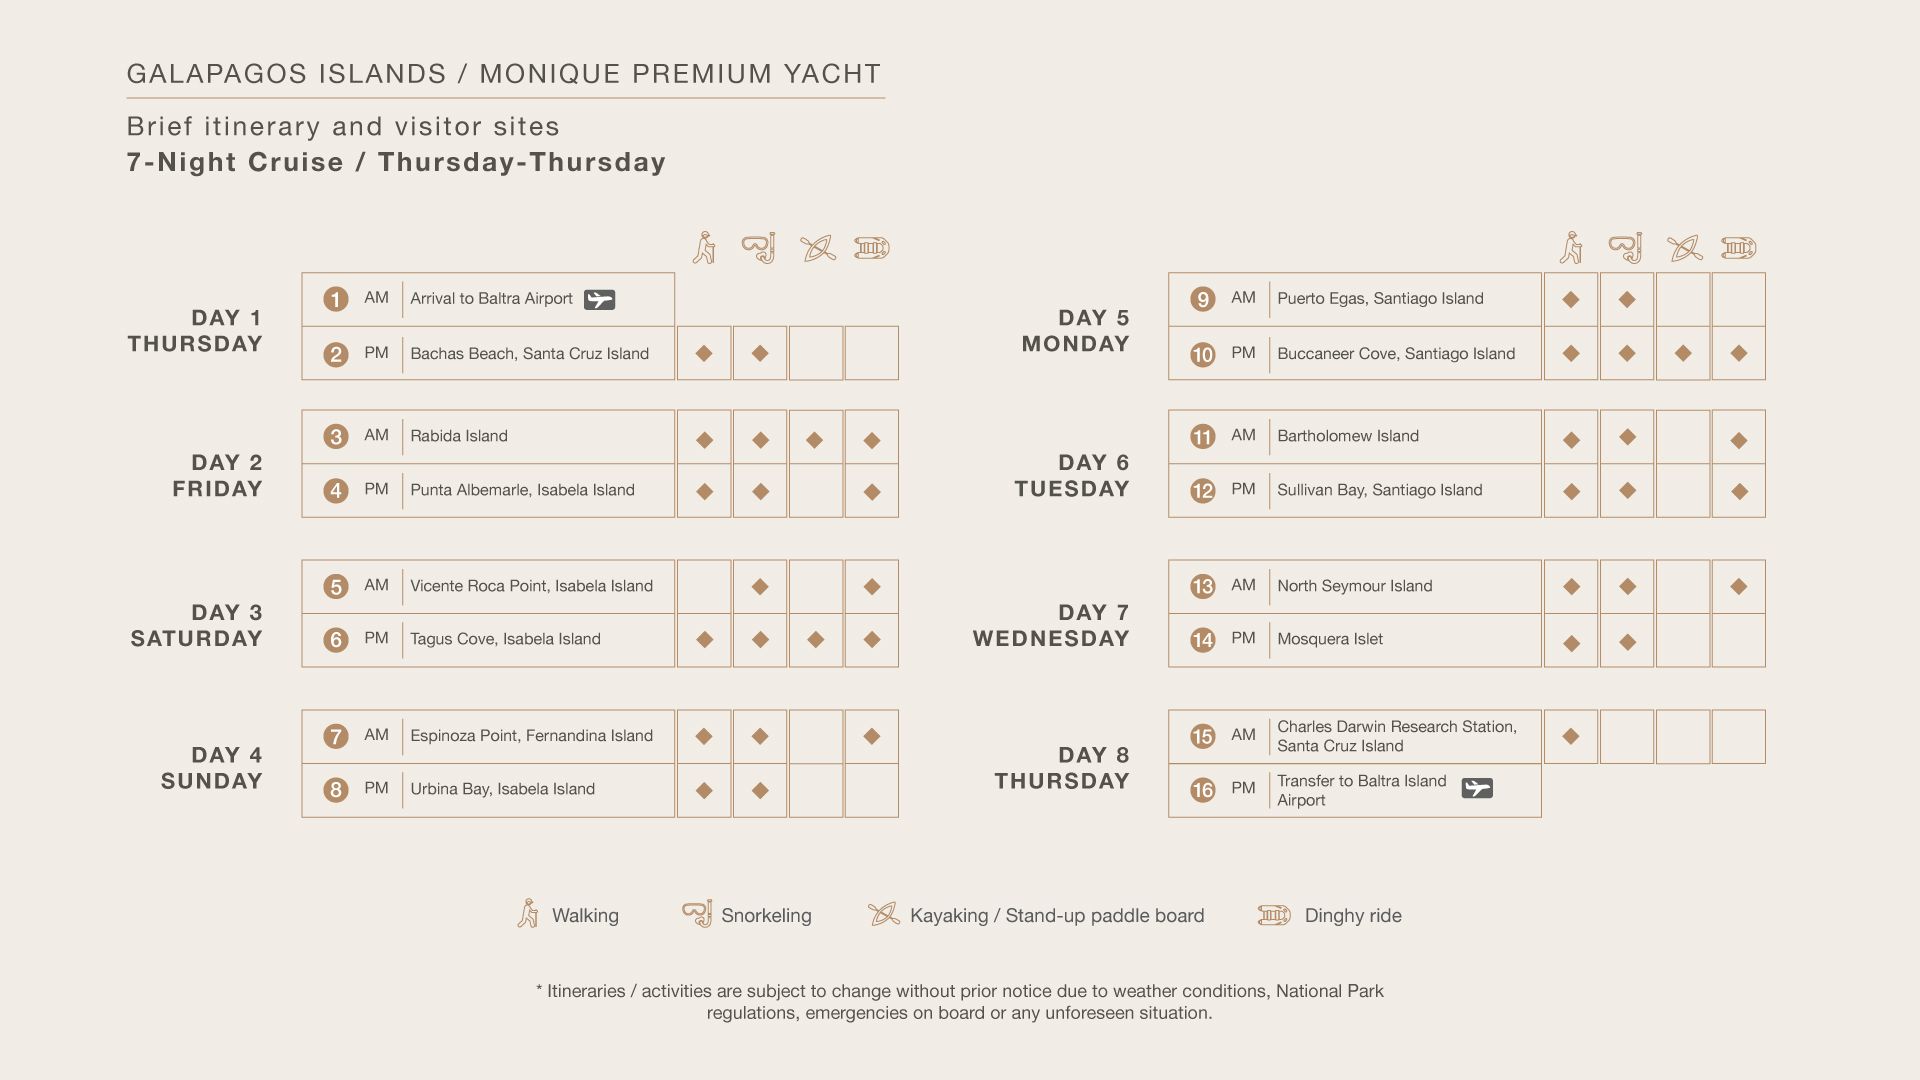The image size is (1920, 1080).
Task: Click the snorkeling diamond for Mosquera Islet
Action: [1627, 642]
